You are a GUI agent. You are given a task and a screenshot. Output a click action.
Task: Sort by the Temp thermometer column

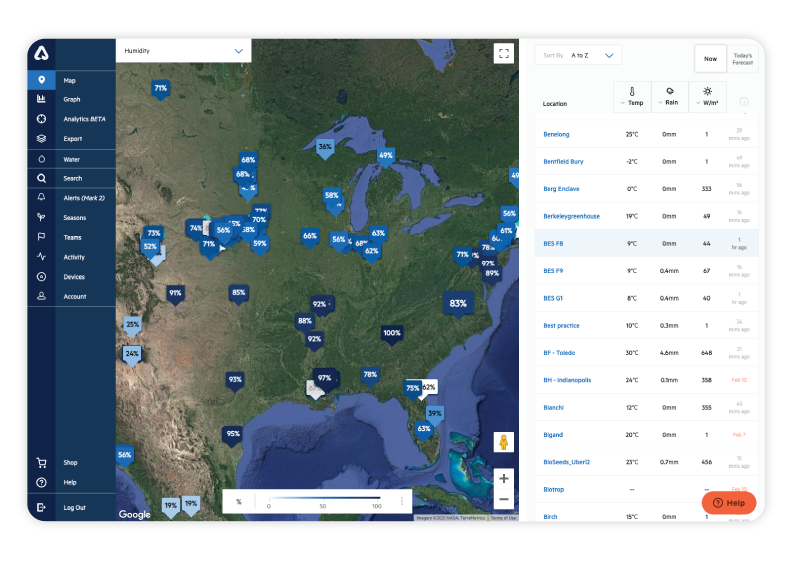(x=632, y=96)
